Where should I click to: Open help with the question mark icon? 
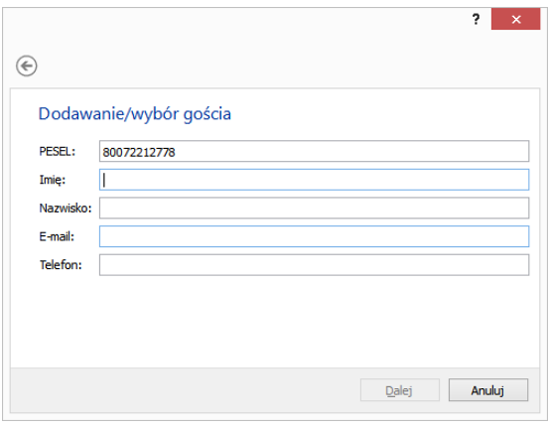[x=476, y=19]
